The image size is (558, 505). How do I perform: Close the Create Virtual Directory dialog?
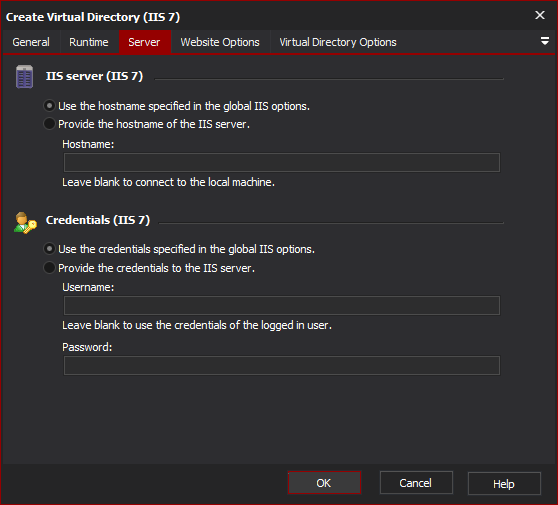pos(540,15)
